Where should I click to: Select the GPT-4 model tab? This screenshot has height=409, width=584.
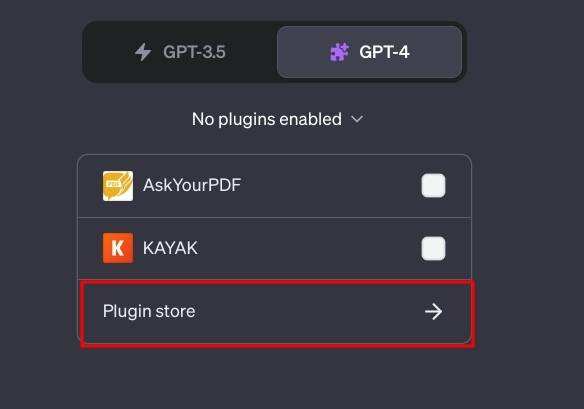(x=369, y=52)
